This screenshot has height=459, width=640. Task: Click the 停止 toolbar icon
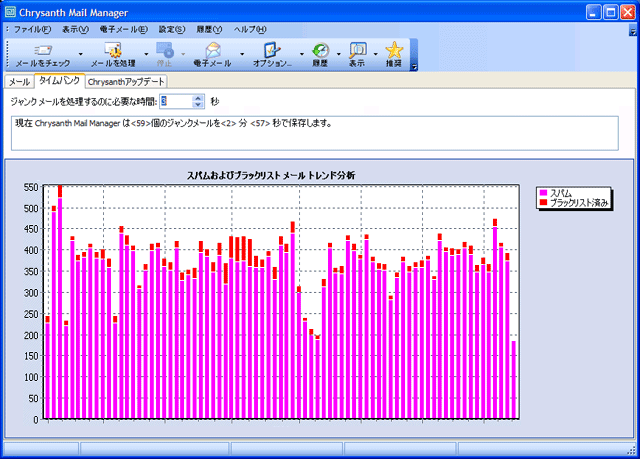pyautogui.click(x=164, y=50)
